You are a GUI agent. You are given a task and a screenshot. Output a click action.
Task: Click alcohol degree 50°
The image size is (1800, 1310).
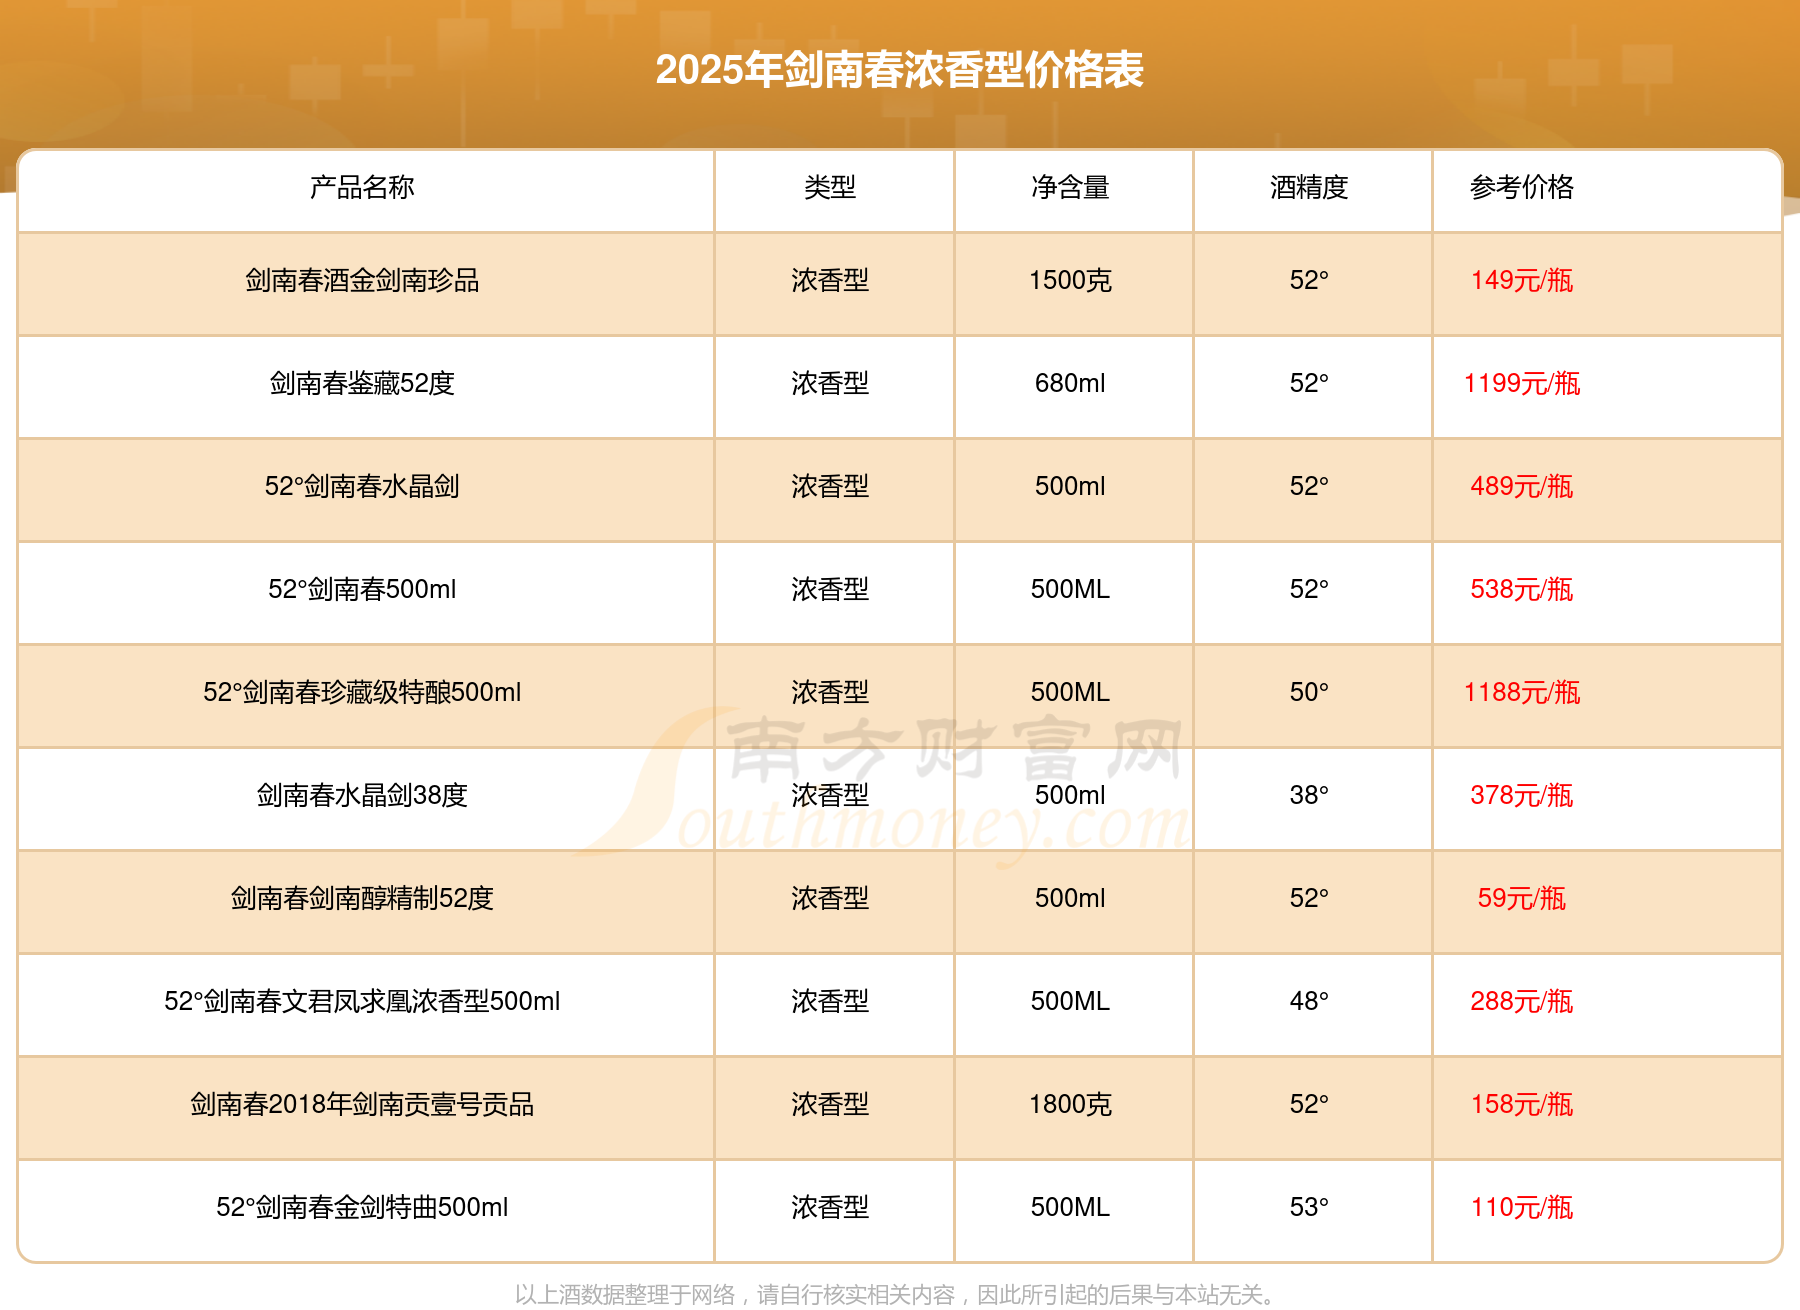1309,692
